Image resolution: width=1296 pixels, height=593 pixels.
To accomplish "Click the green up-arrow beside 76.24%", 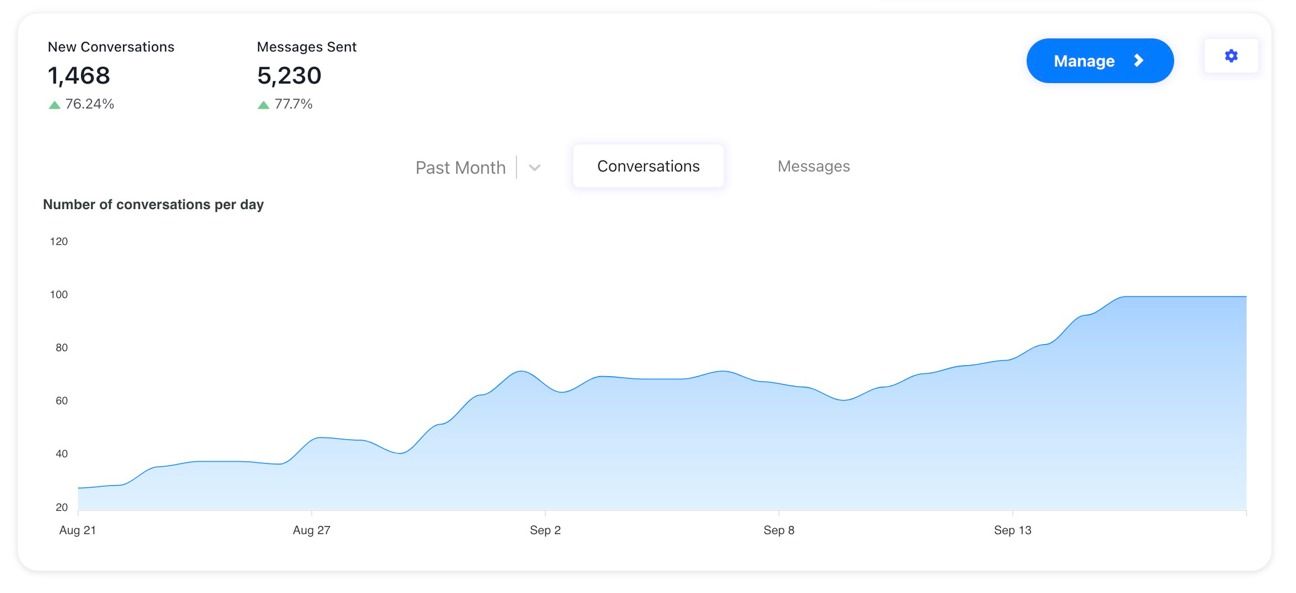I will click(55, 105).
